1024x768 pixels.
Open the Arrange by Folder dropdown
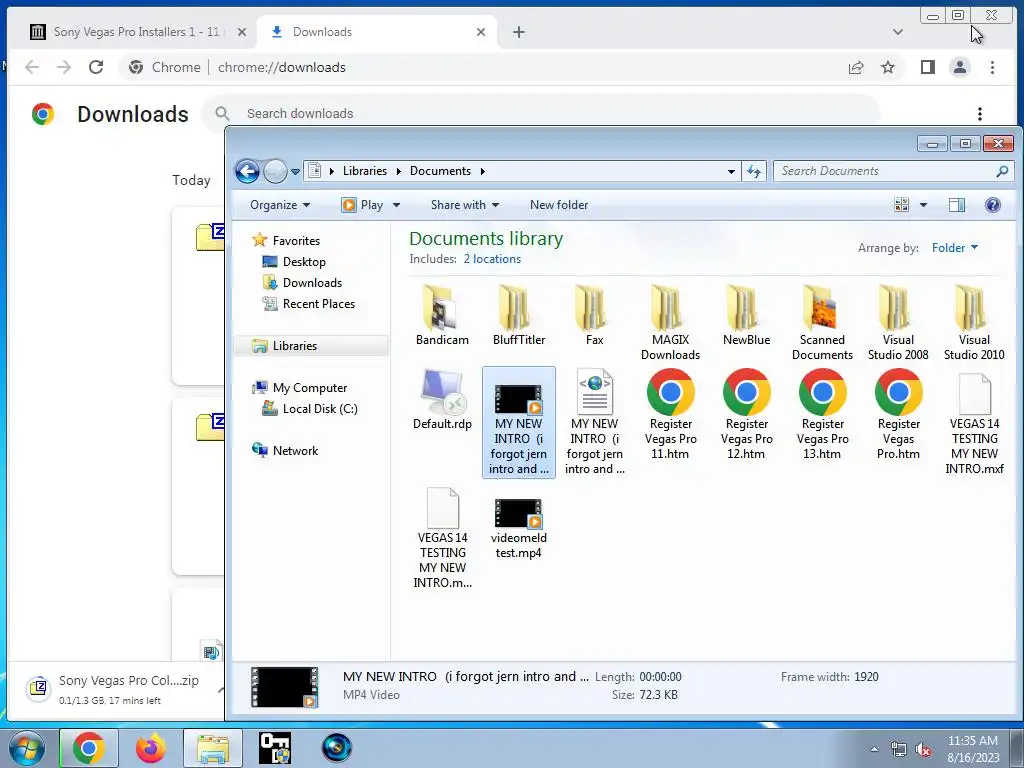pos(955,248)
